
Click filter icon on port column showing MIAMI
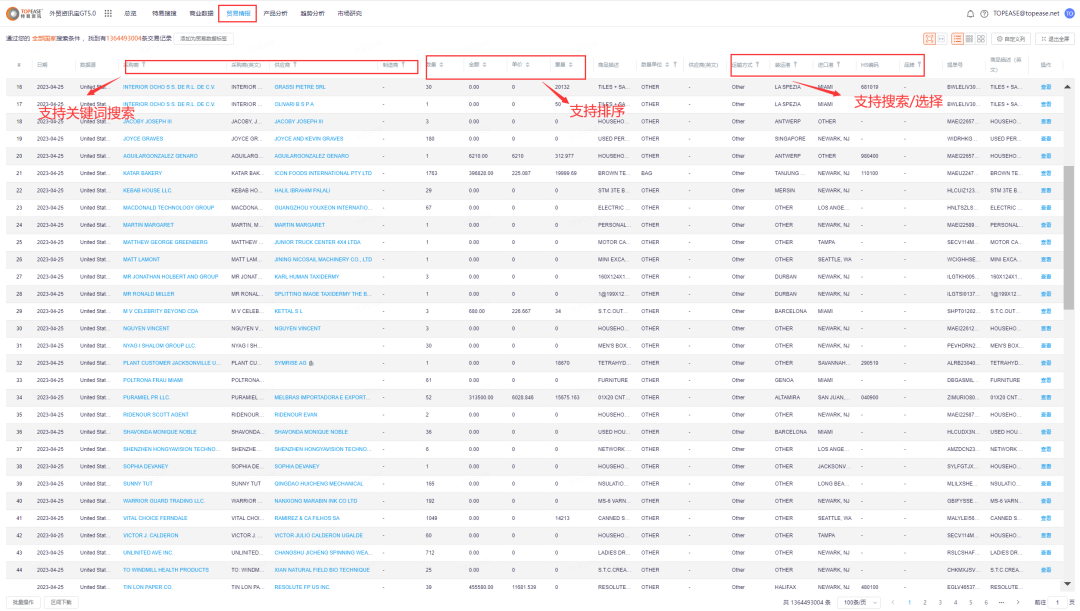(838, 65)
